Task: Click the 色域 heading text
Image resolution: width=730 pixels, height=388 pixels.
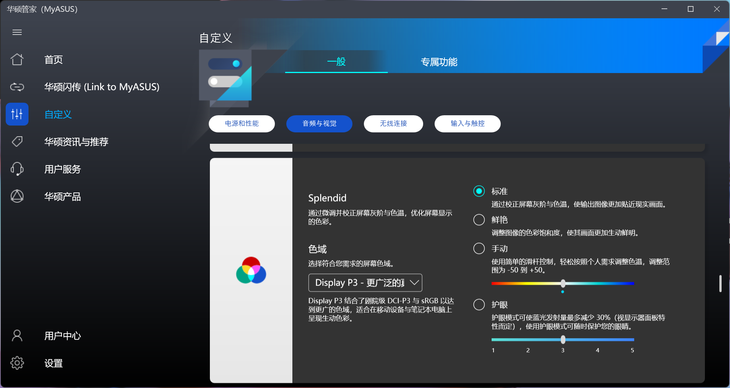Action: pos(318,249)
